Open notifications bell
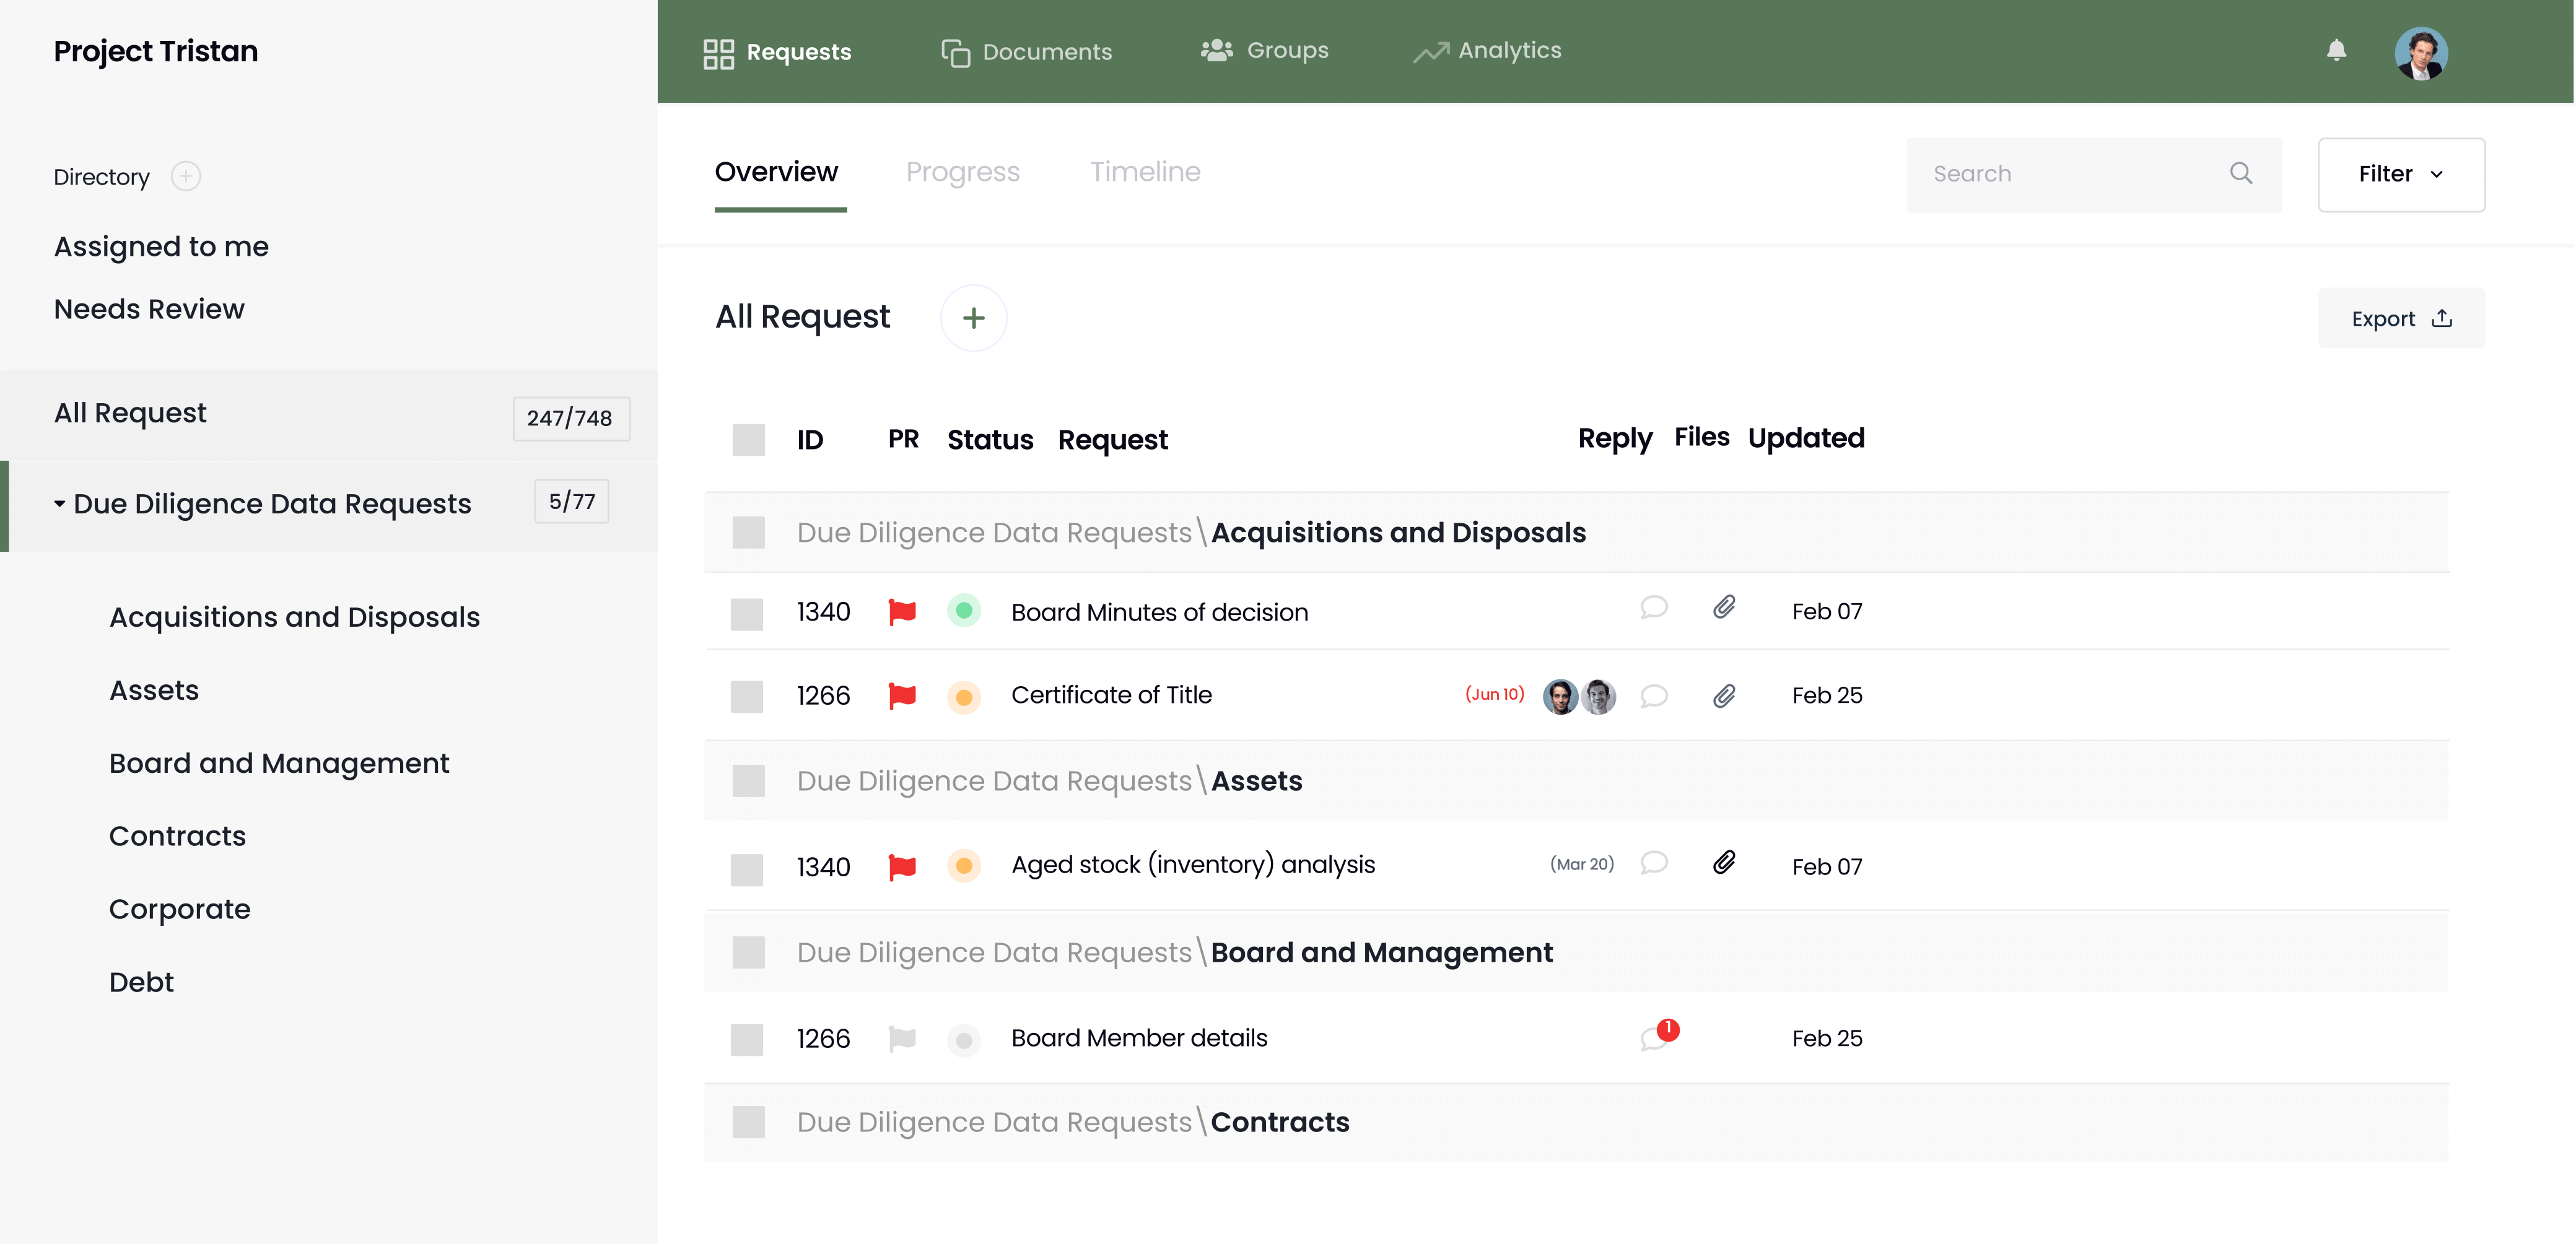The image size is (2576, 1246). 2336,51
